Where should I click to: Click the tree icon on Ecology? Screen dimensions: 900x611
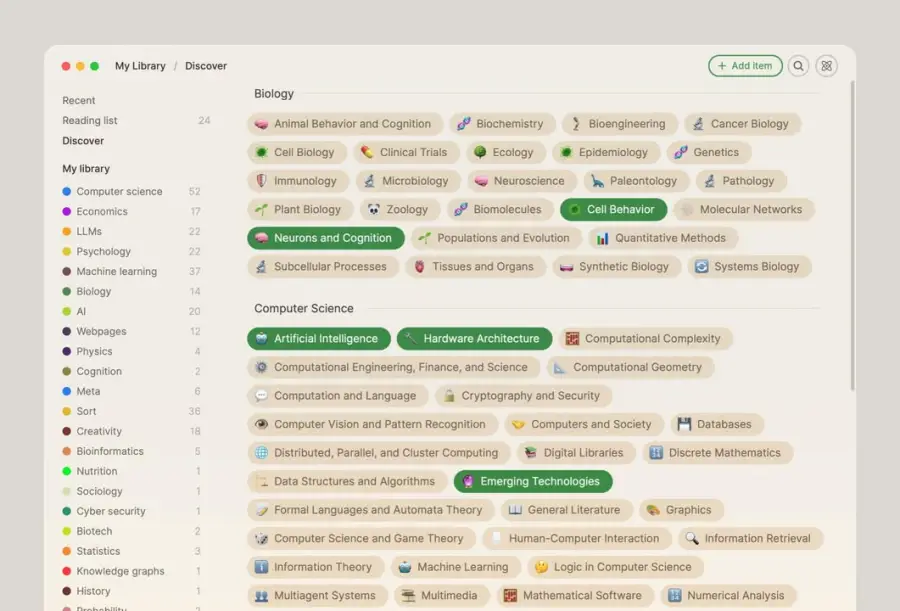tap(480, 152)
